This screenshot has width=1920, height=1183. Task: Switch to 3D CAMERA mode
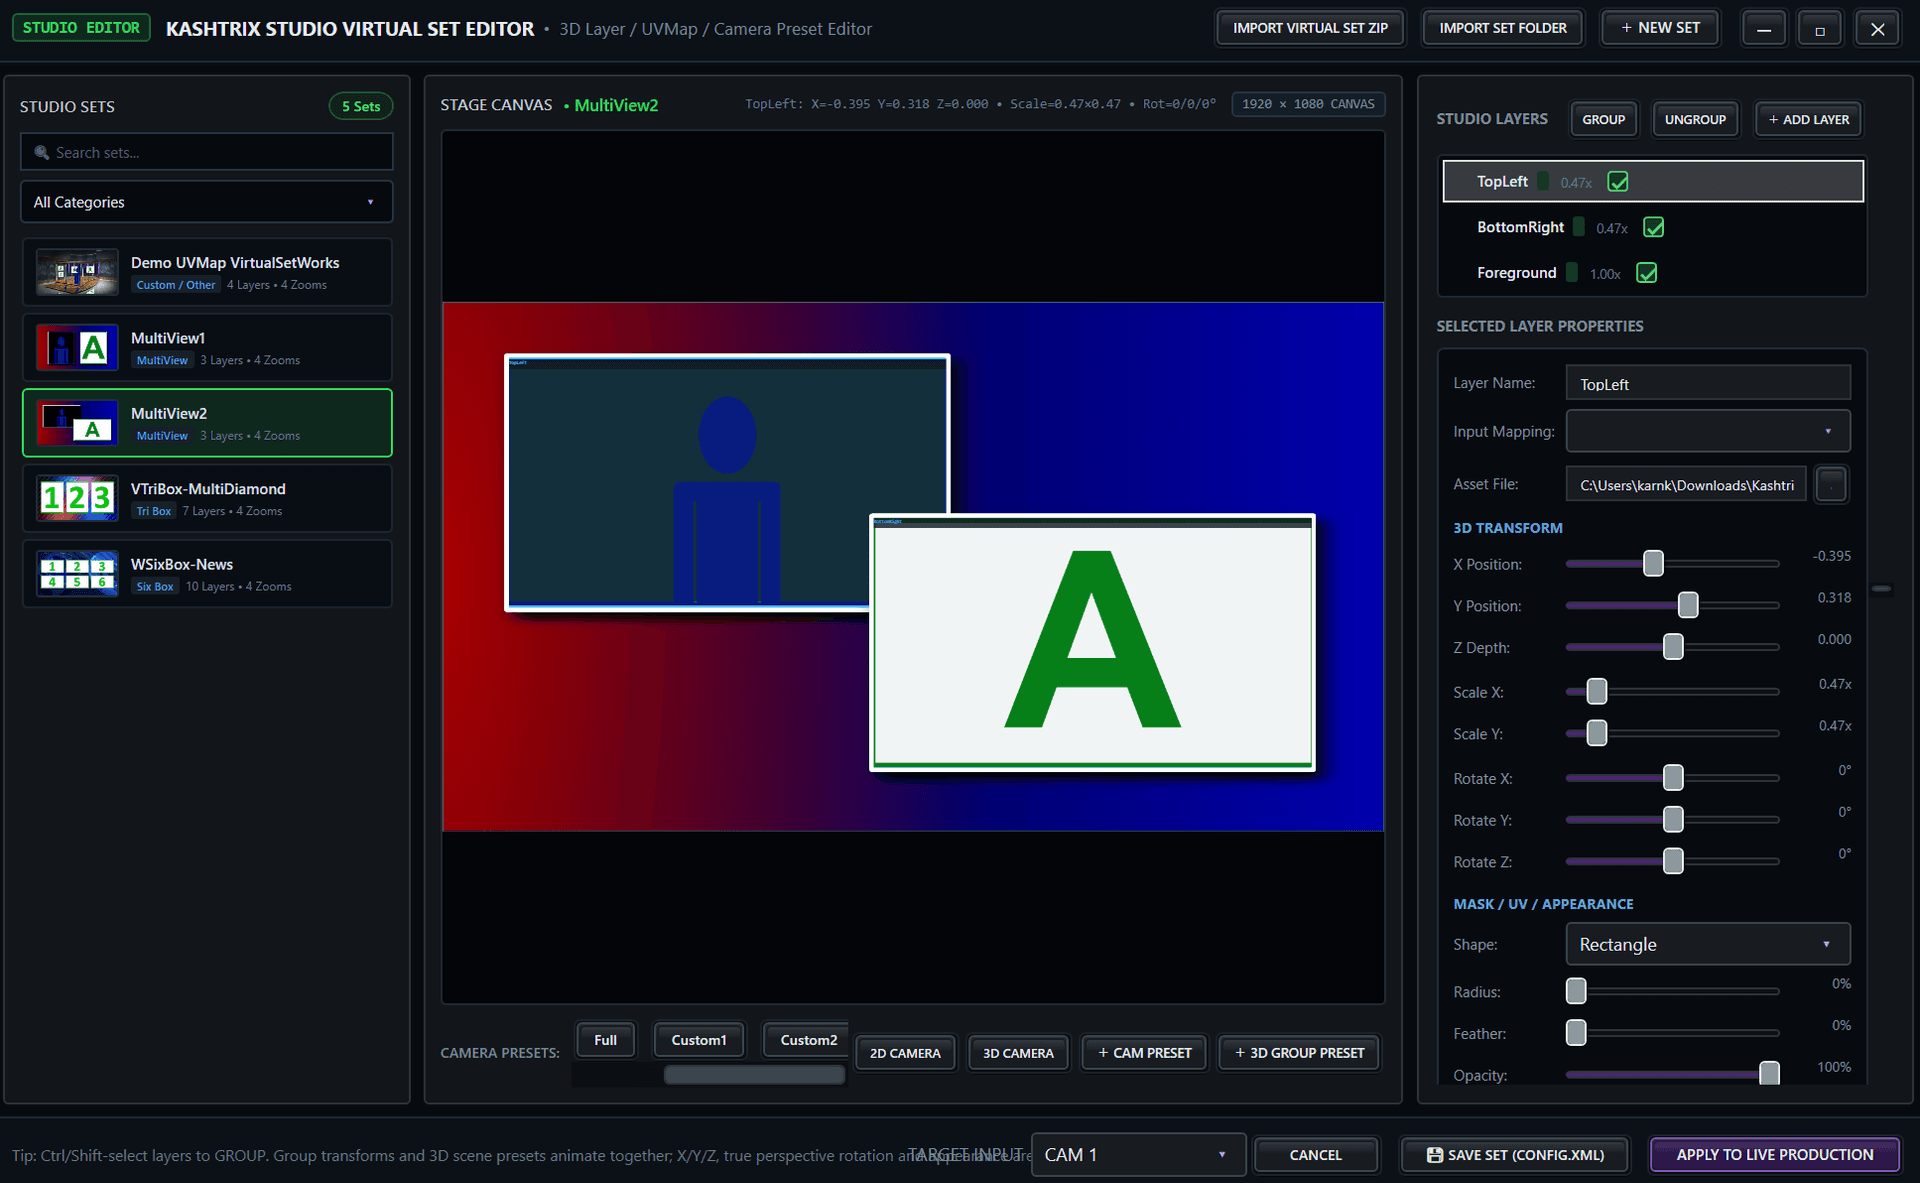coord(1018,1053)
